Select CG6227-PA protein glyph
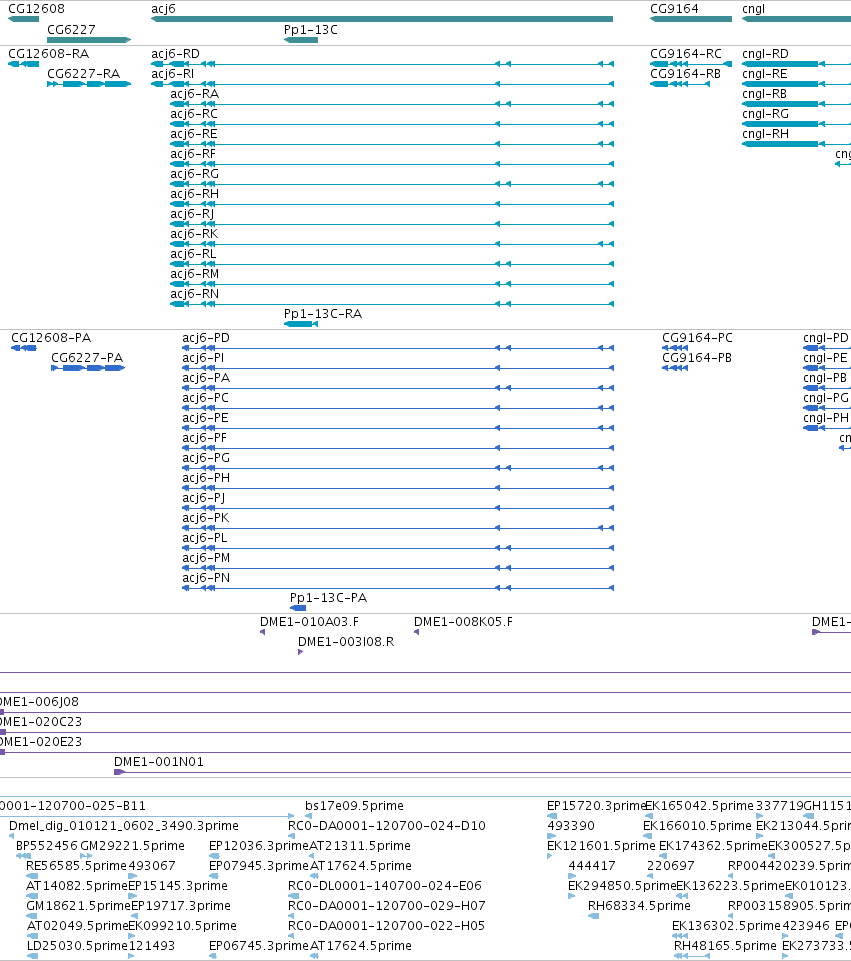This screenshot has width=851, height=961. tap(88, 368)
